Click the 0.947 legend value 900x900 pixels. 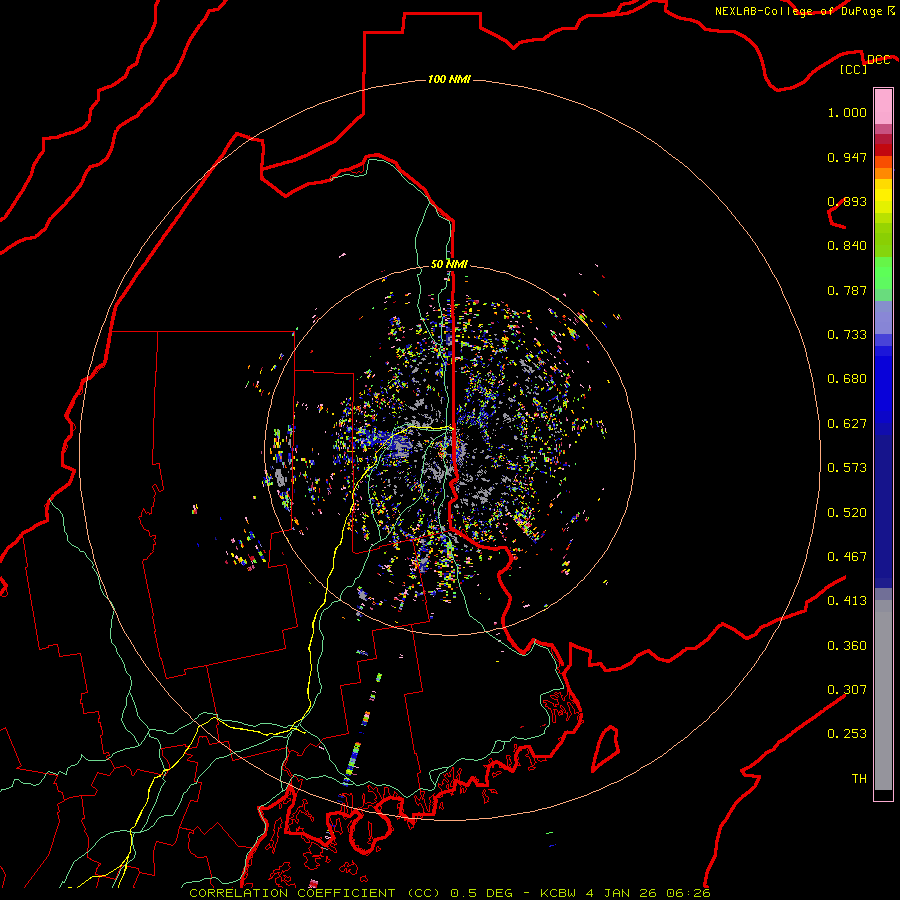[x=847, y=157]
